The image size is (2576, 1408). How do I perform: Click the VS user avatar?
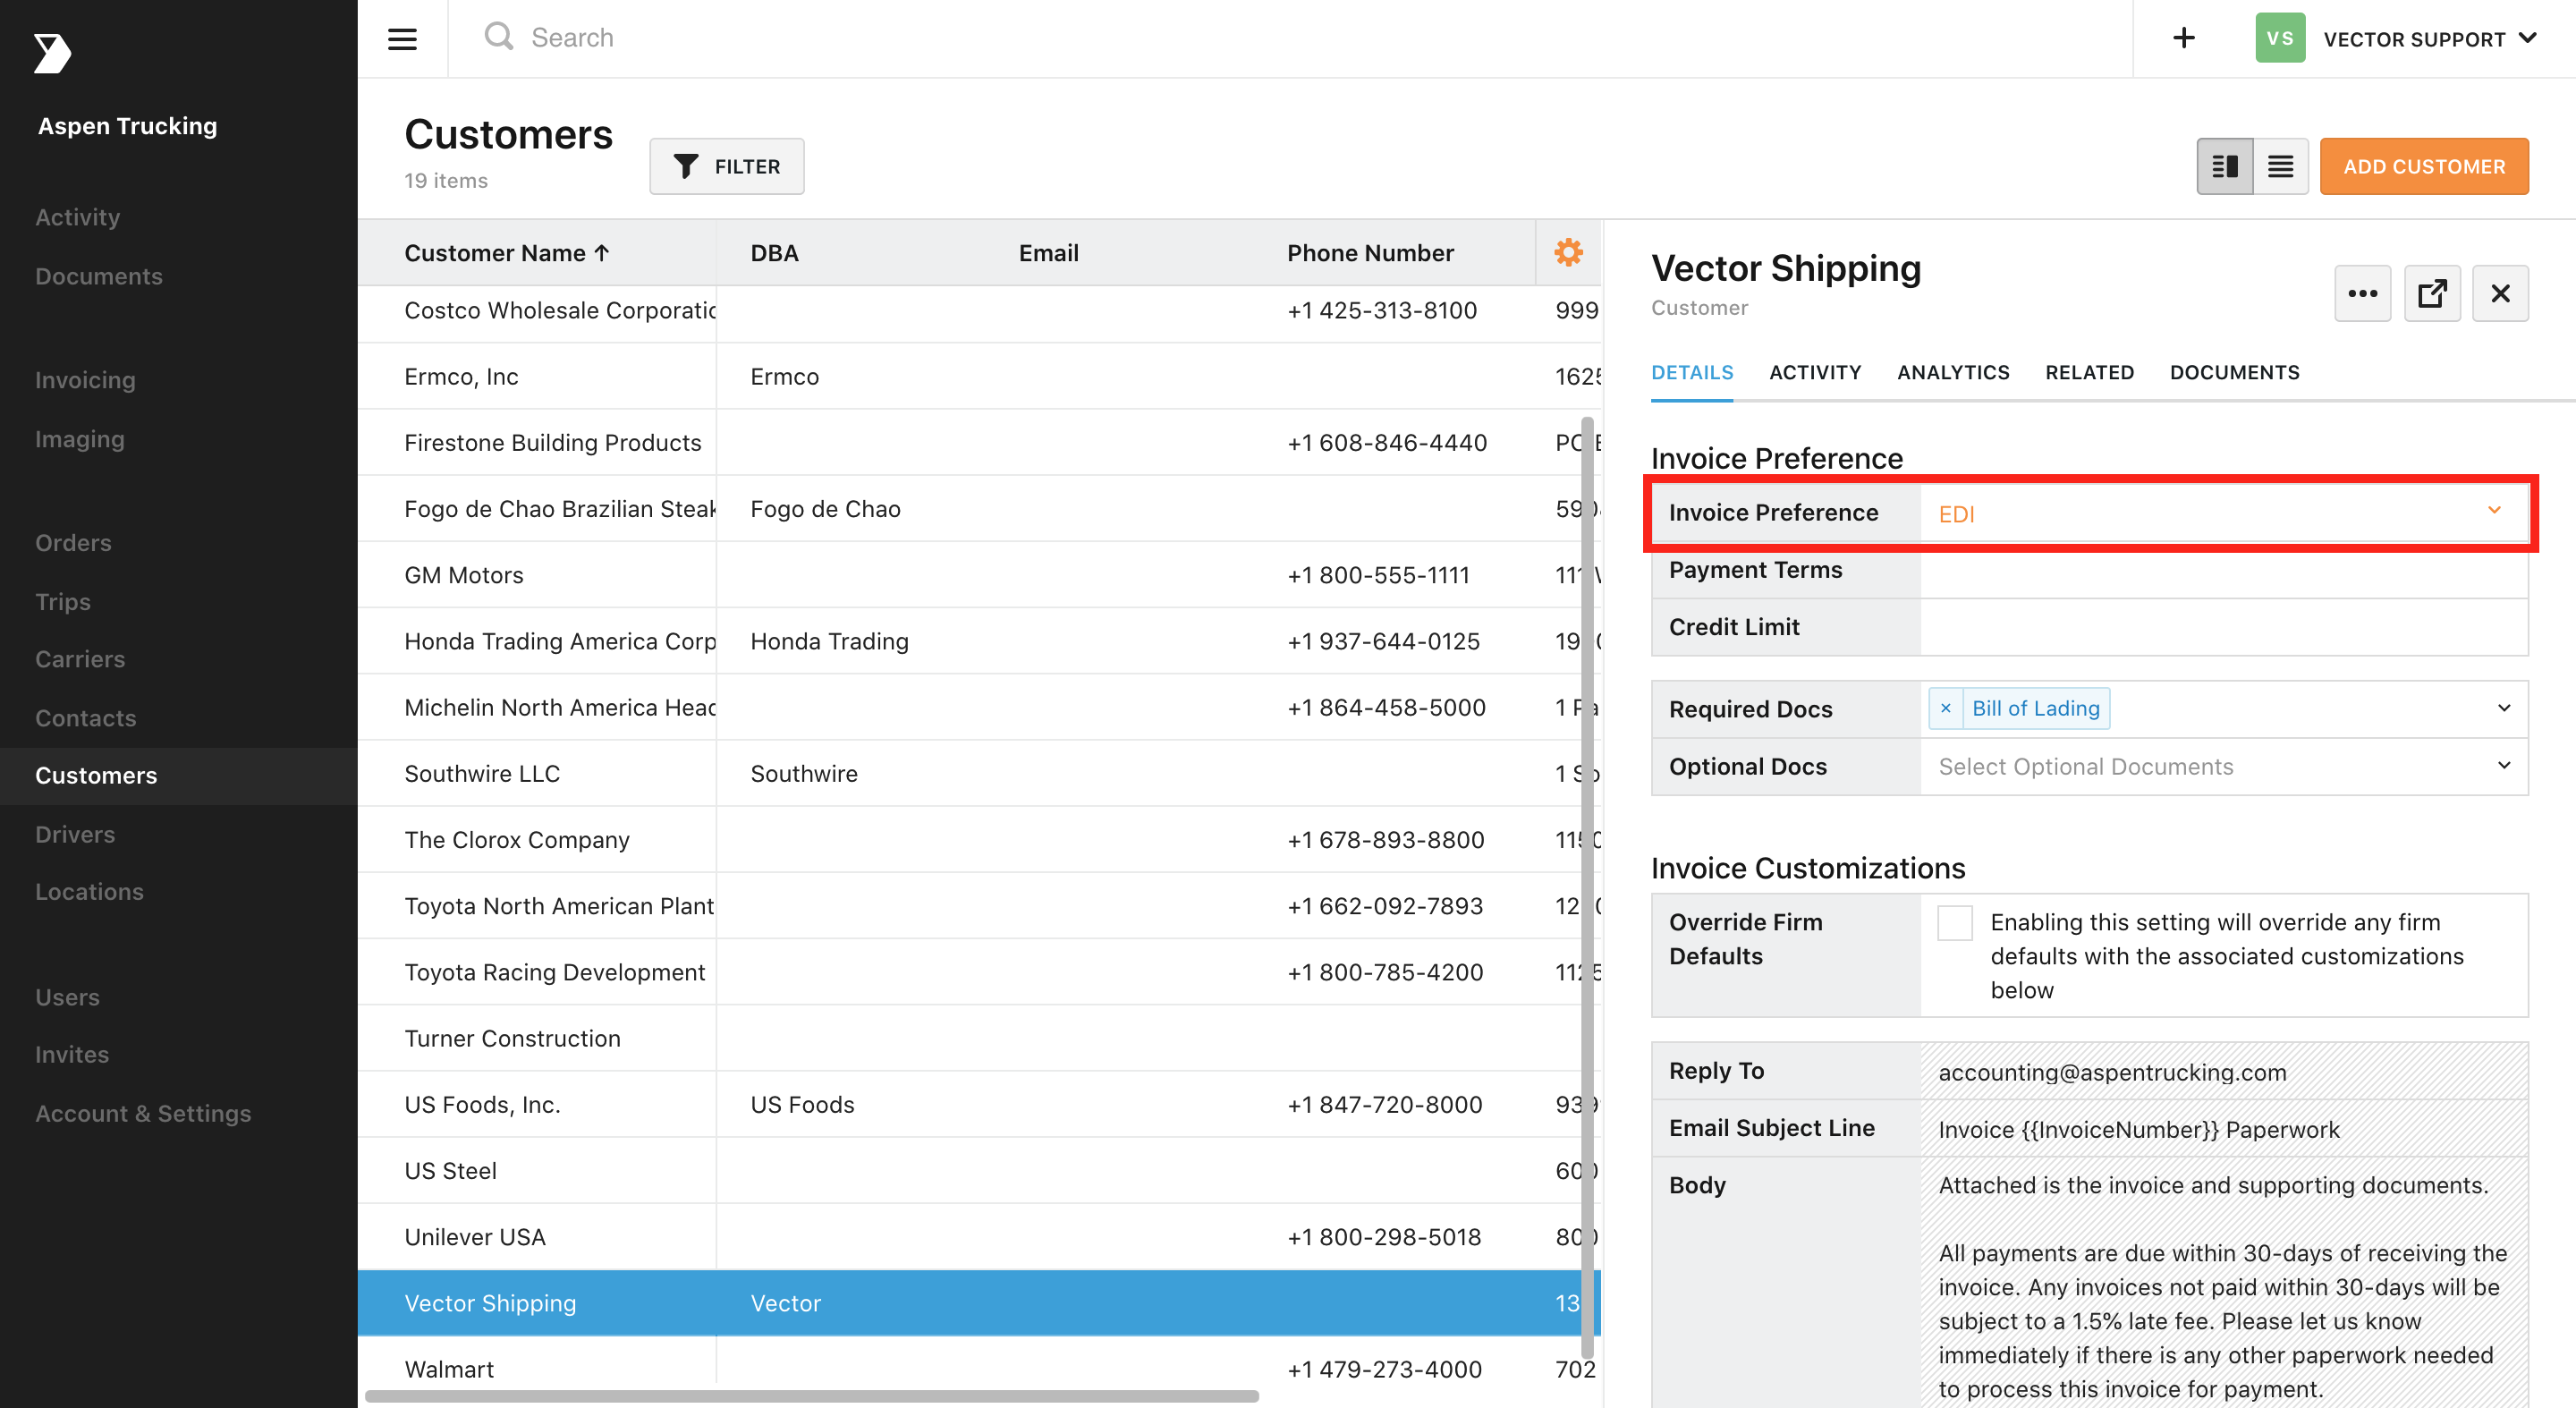2280,38
